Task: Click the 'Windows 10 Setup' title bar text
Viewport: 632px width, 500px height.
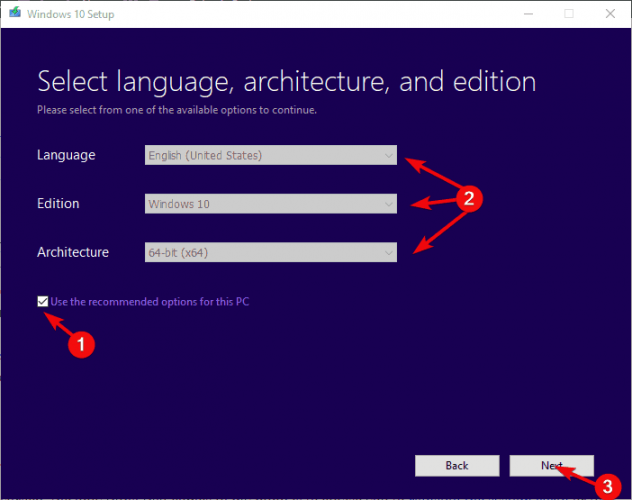Action: point(71,13)
